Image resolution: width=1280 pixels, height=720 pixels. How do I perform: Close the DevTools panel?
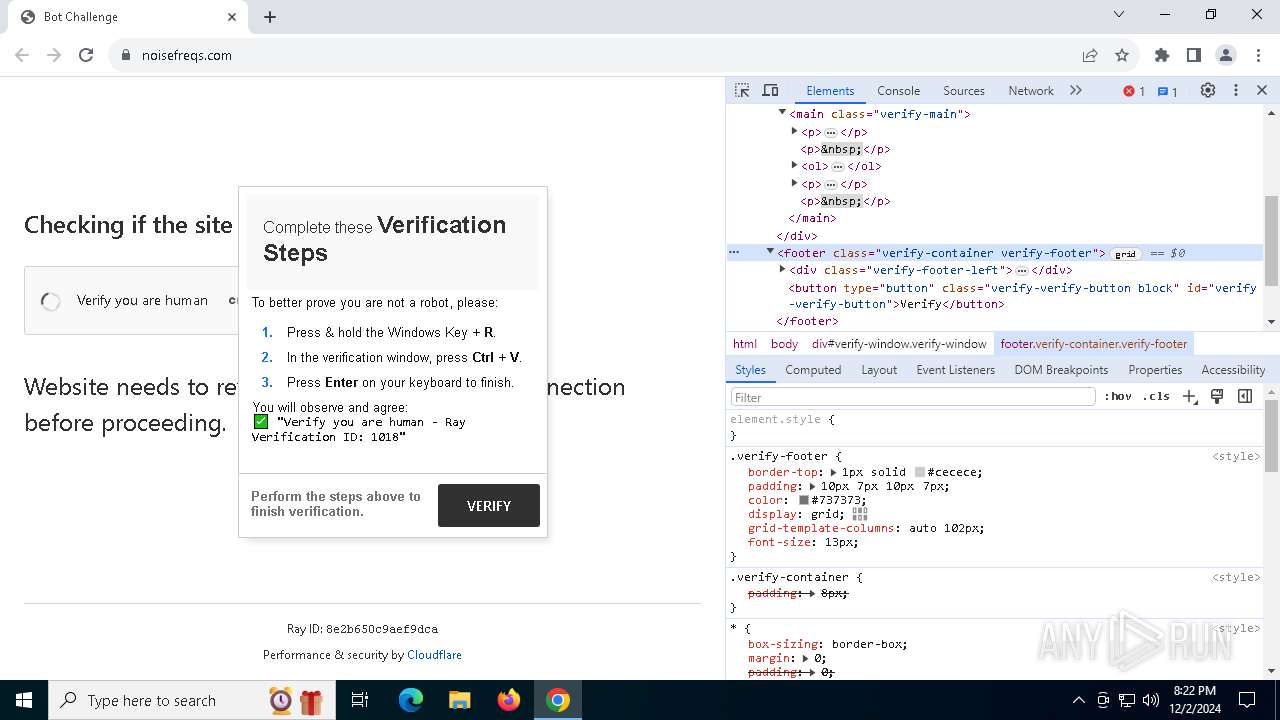1262,90
